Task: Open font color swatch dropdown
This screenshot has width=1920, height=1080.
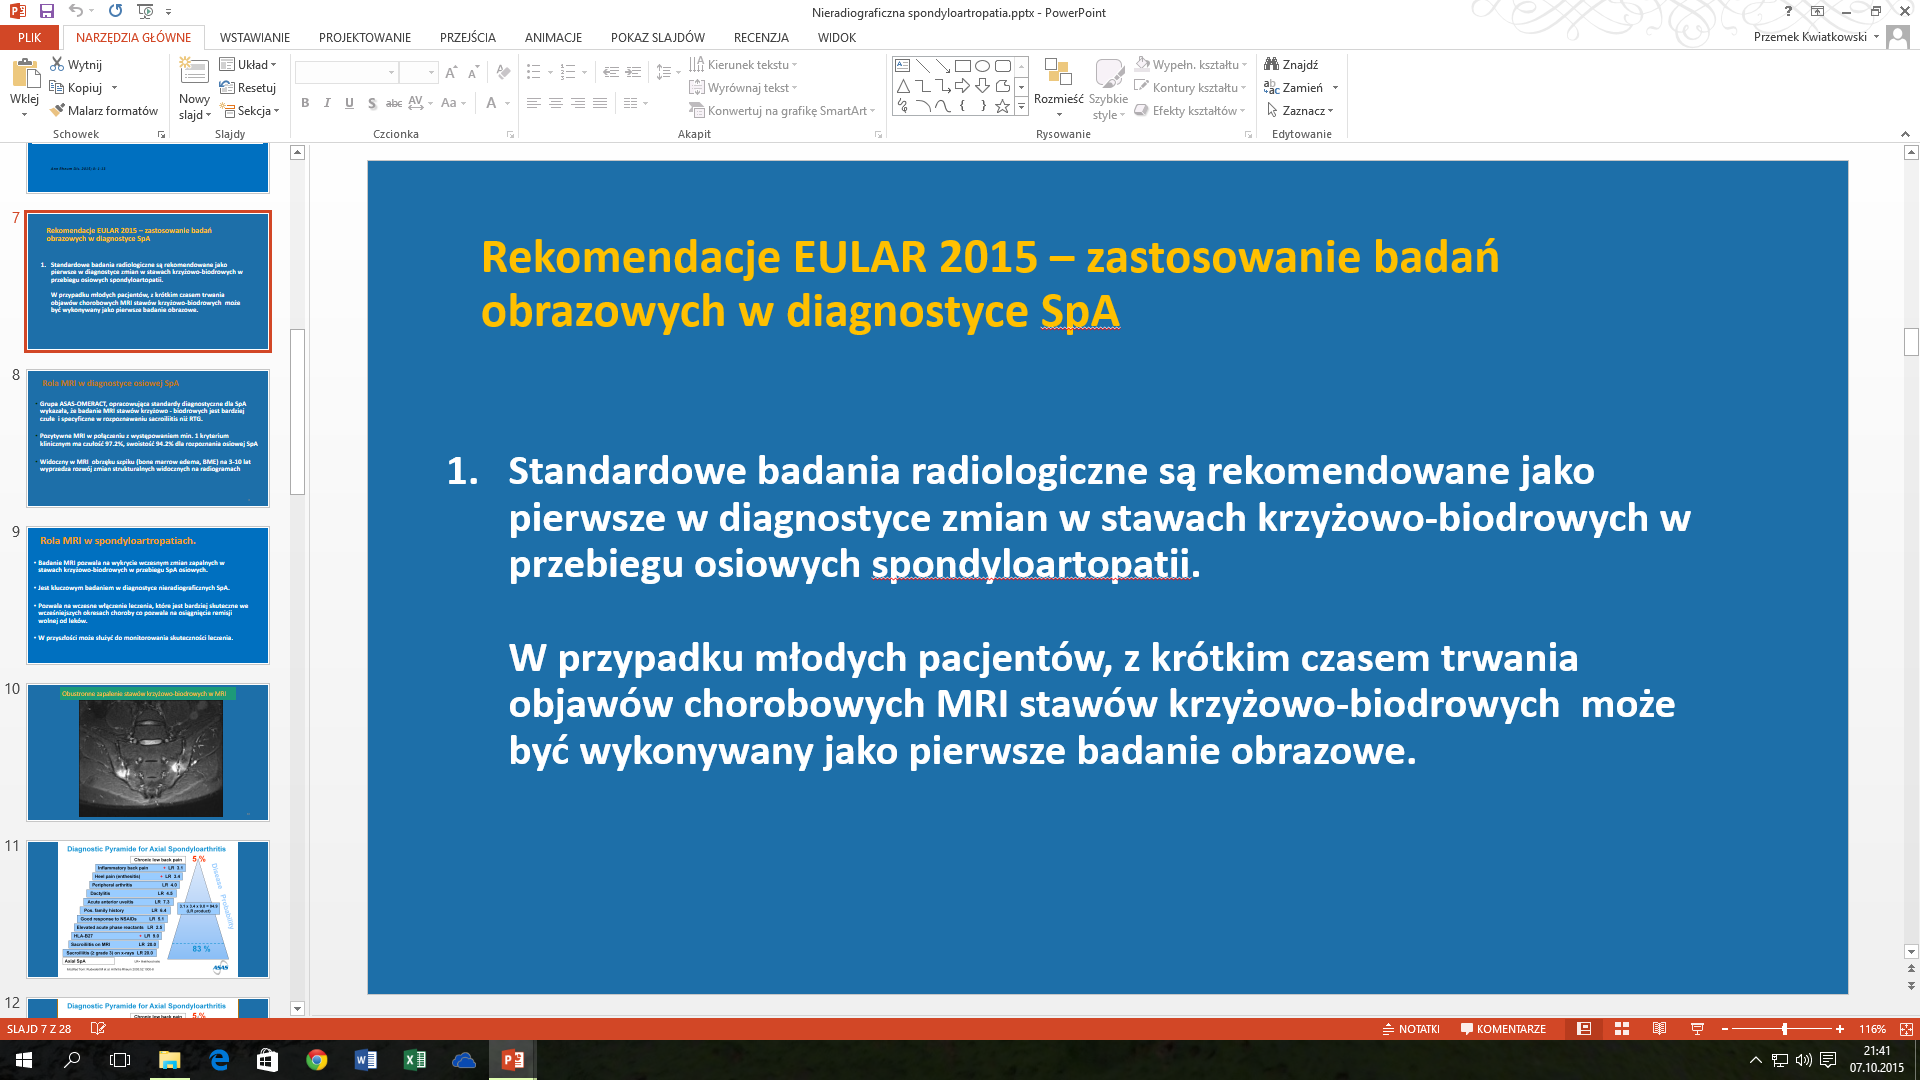Action: 508,103
